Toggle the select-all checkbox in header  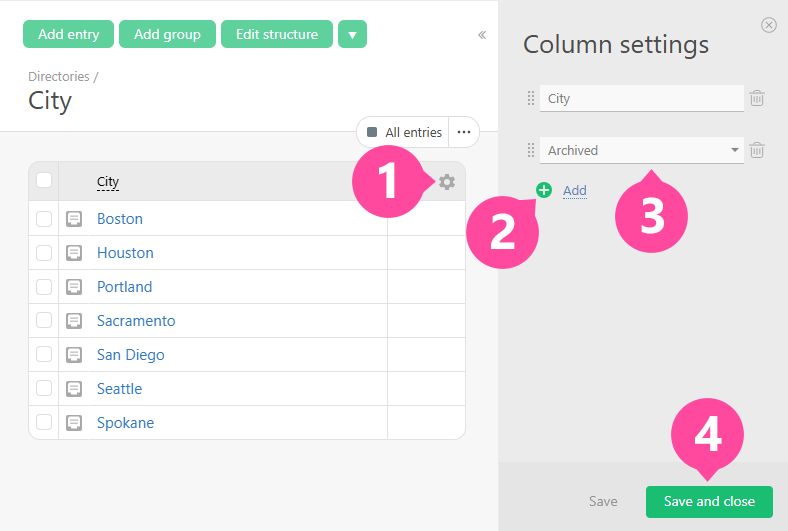point(44,181)
